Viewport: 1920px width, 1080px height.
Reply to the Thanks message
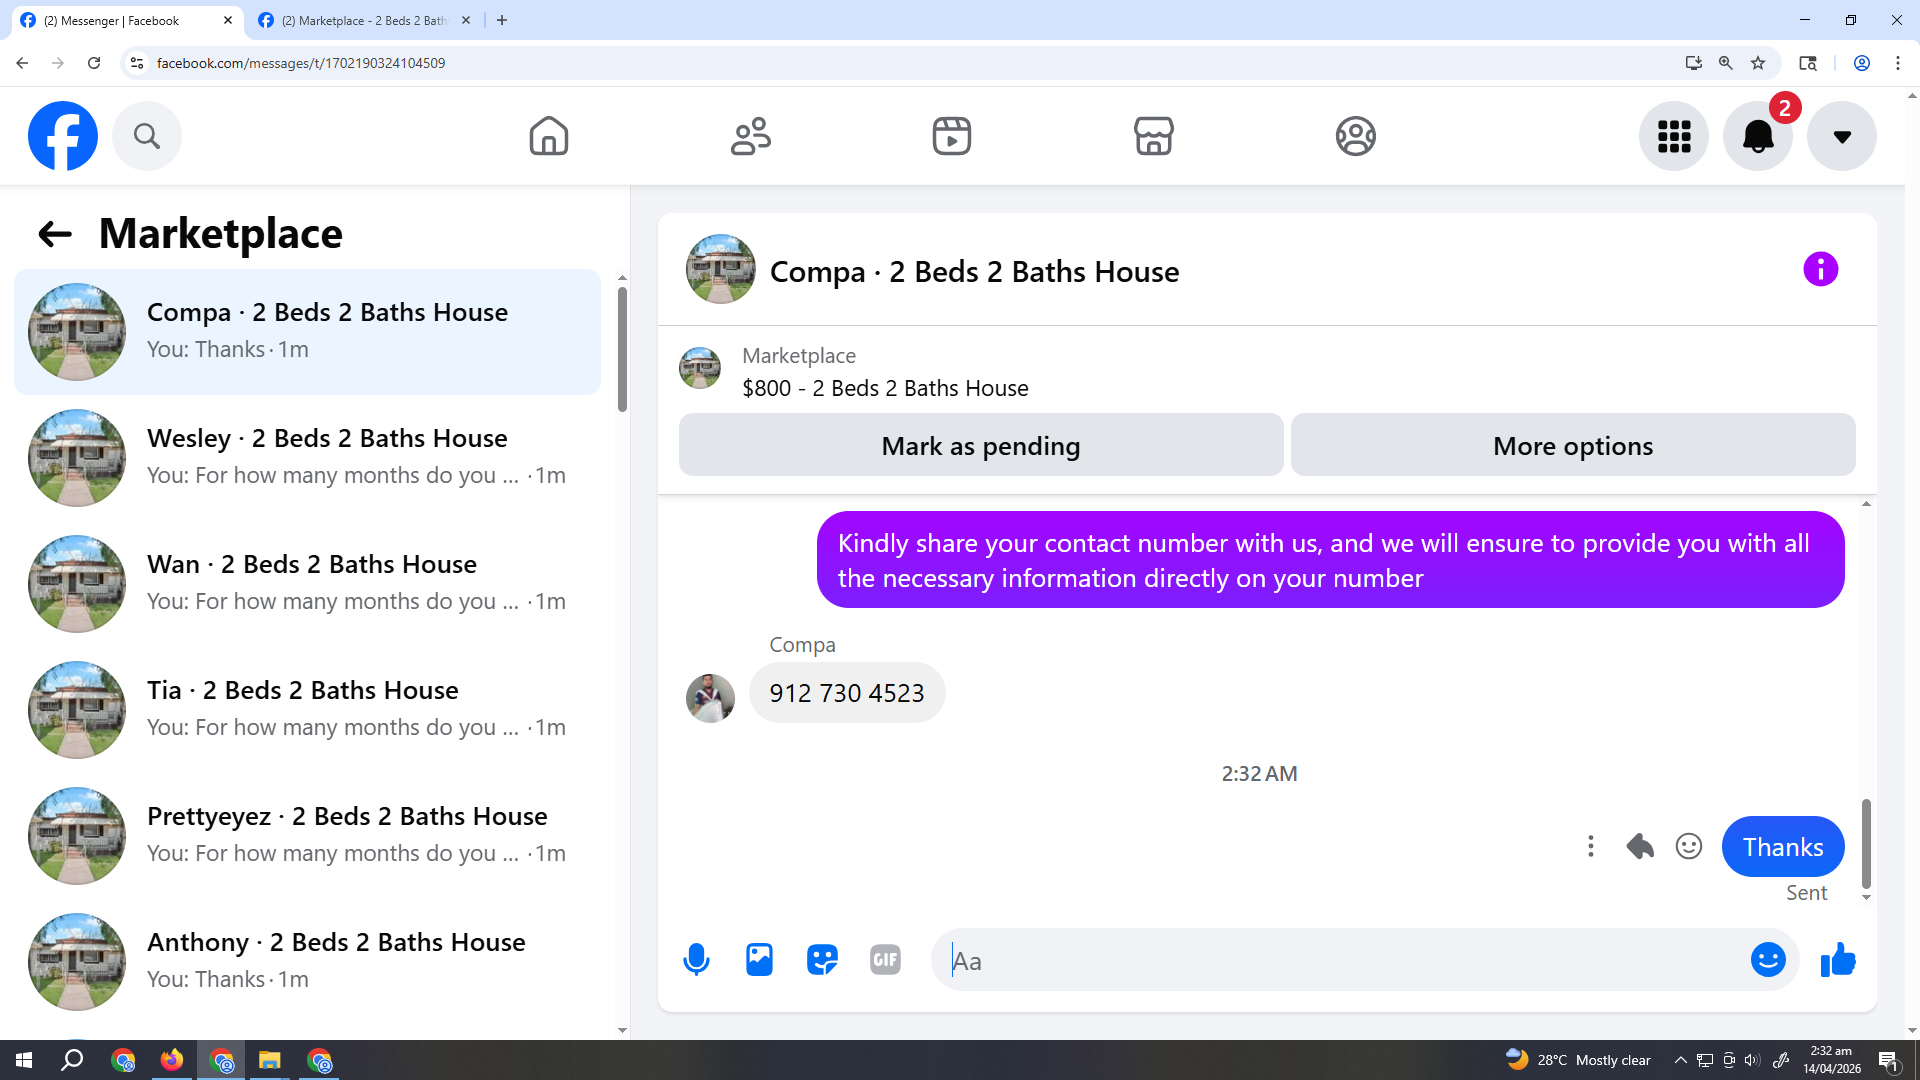(x=1640, y=847)
